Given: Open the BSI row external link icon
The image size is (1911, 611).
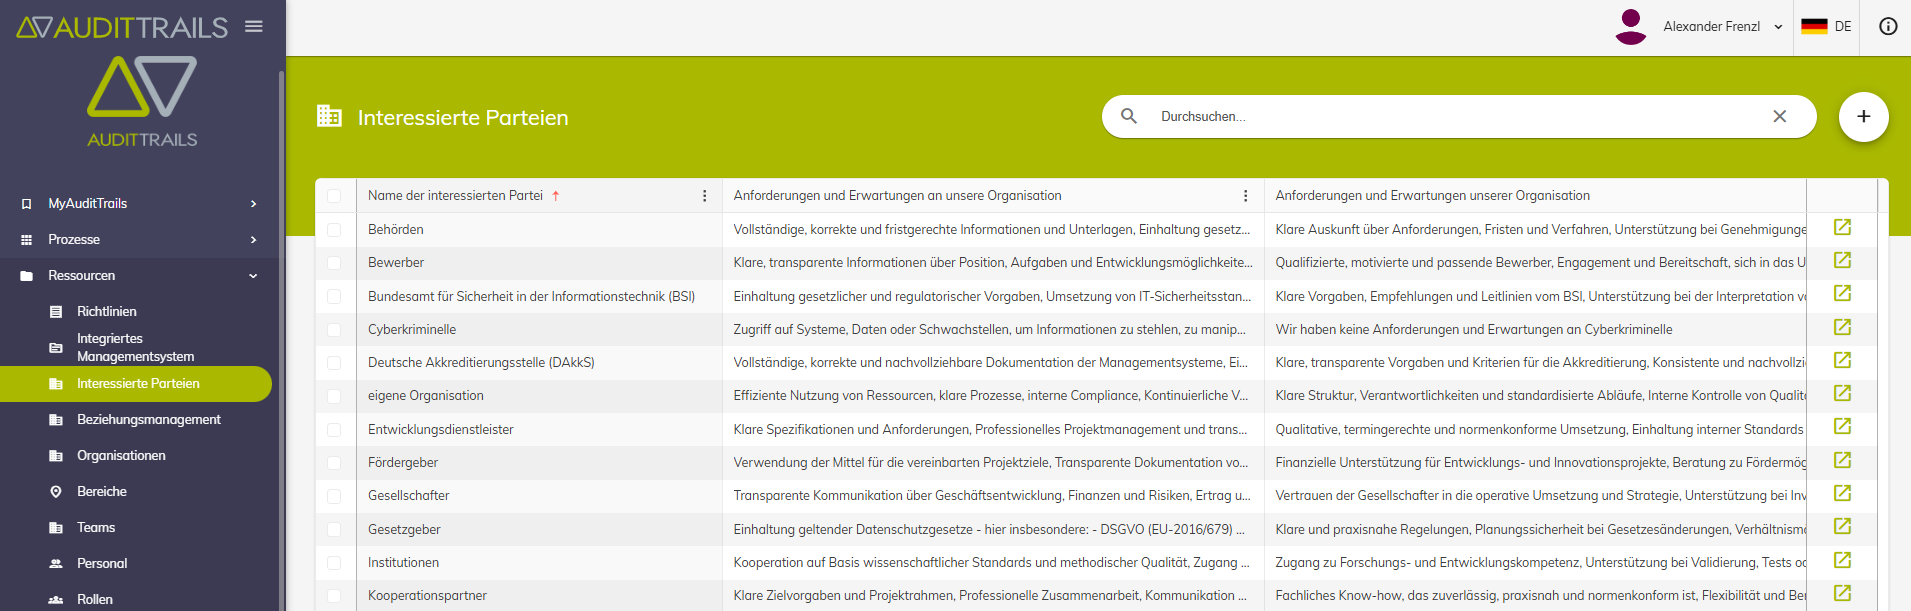Looking at the screenshot, I should pos(1842,294).
